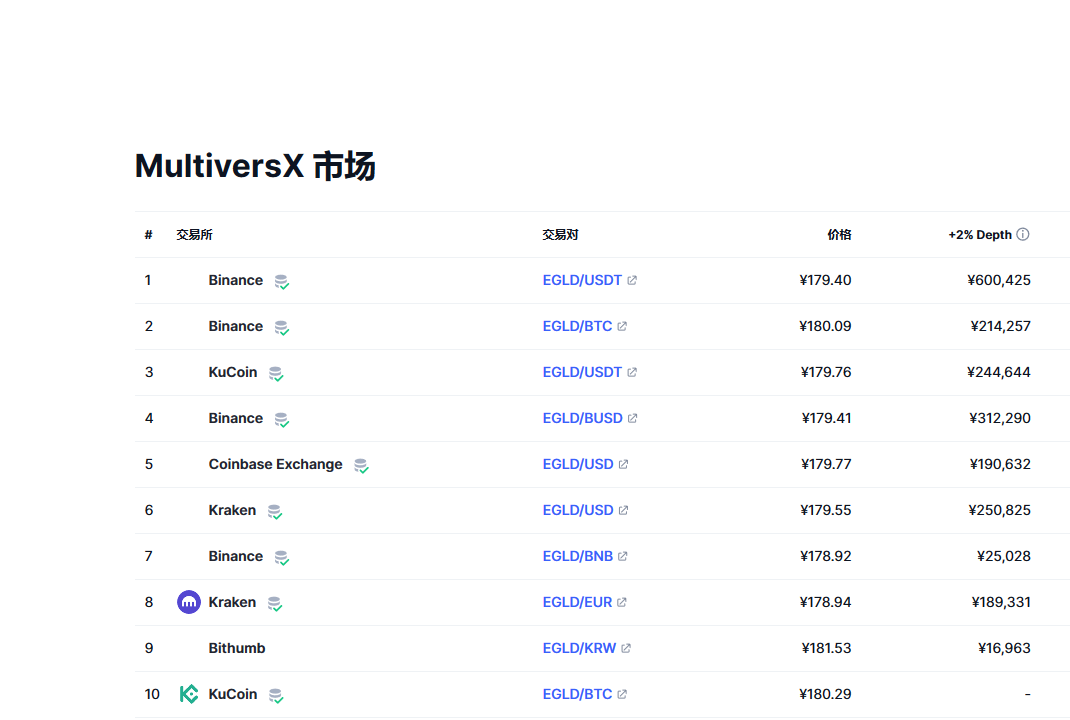Open the EGLD/BTC pair on KuCoin row 10
1070x720 pixels.
pyautogui.click(x=577, y=694)
